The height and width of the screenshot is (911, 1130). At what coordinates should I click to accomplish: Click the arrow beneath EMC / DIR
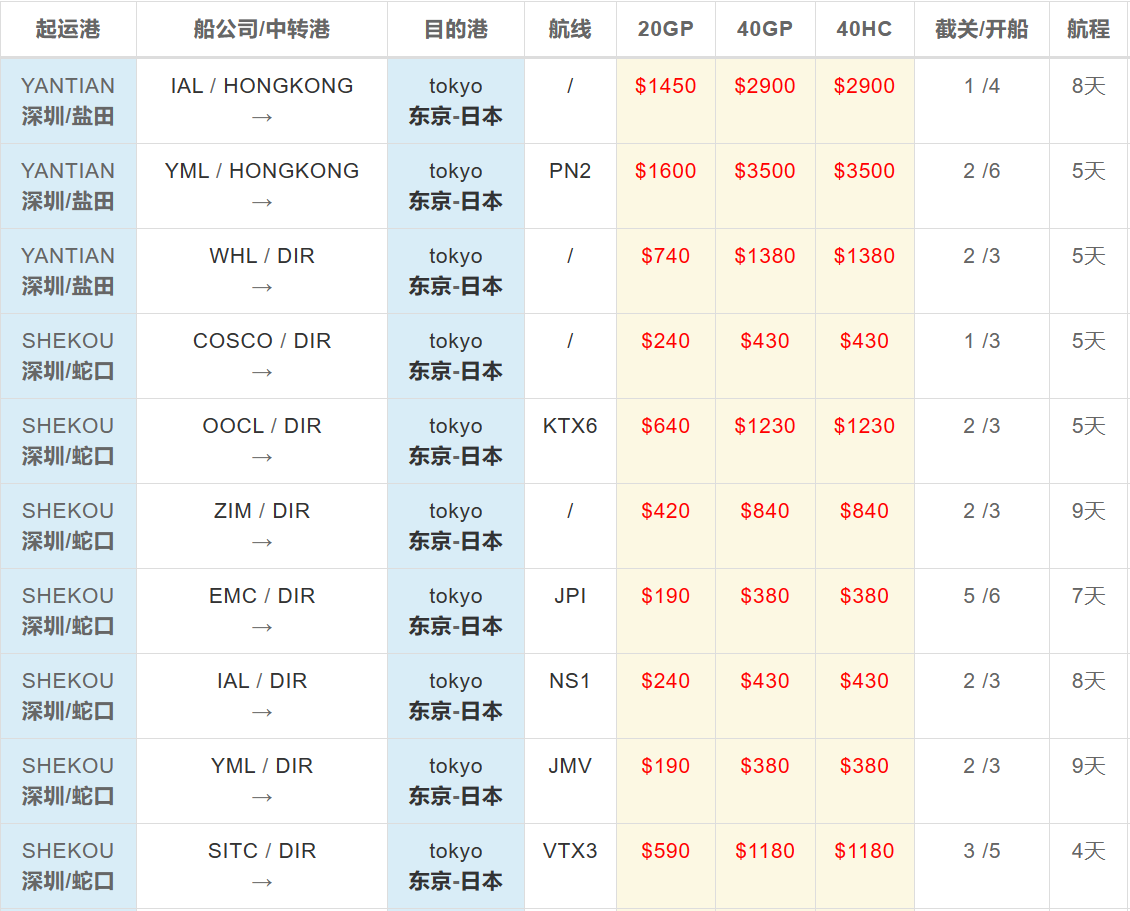pos(262,627)
